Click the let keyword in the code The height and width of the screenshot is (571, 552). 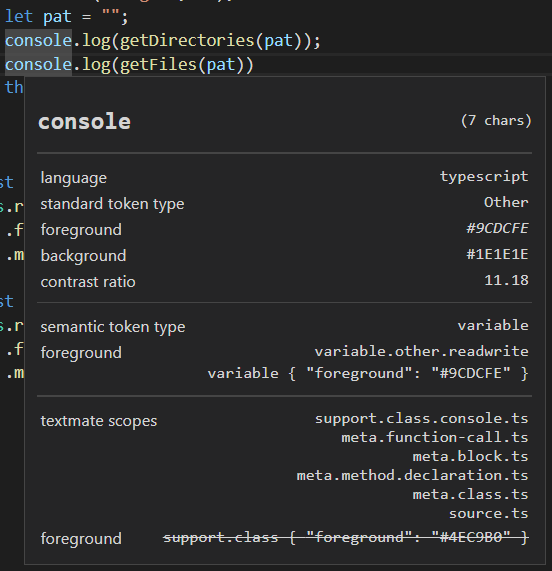(x=19, y=17)
